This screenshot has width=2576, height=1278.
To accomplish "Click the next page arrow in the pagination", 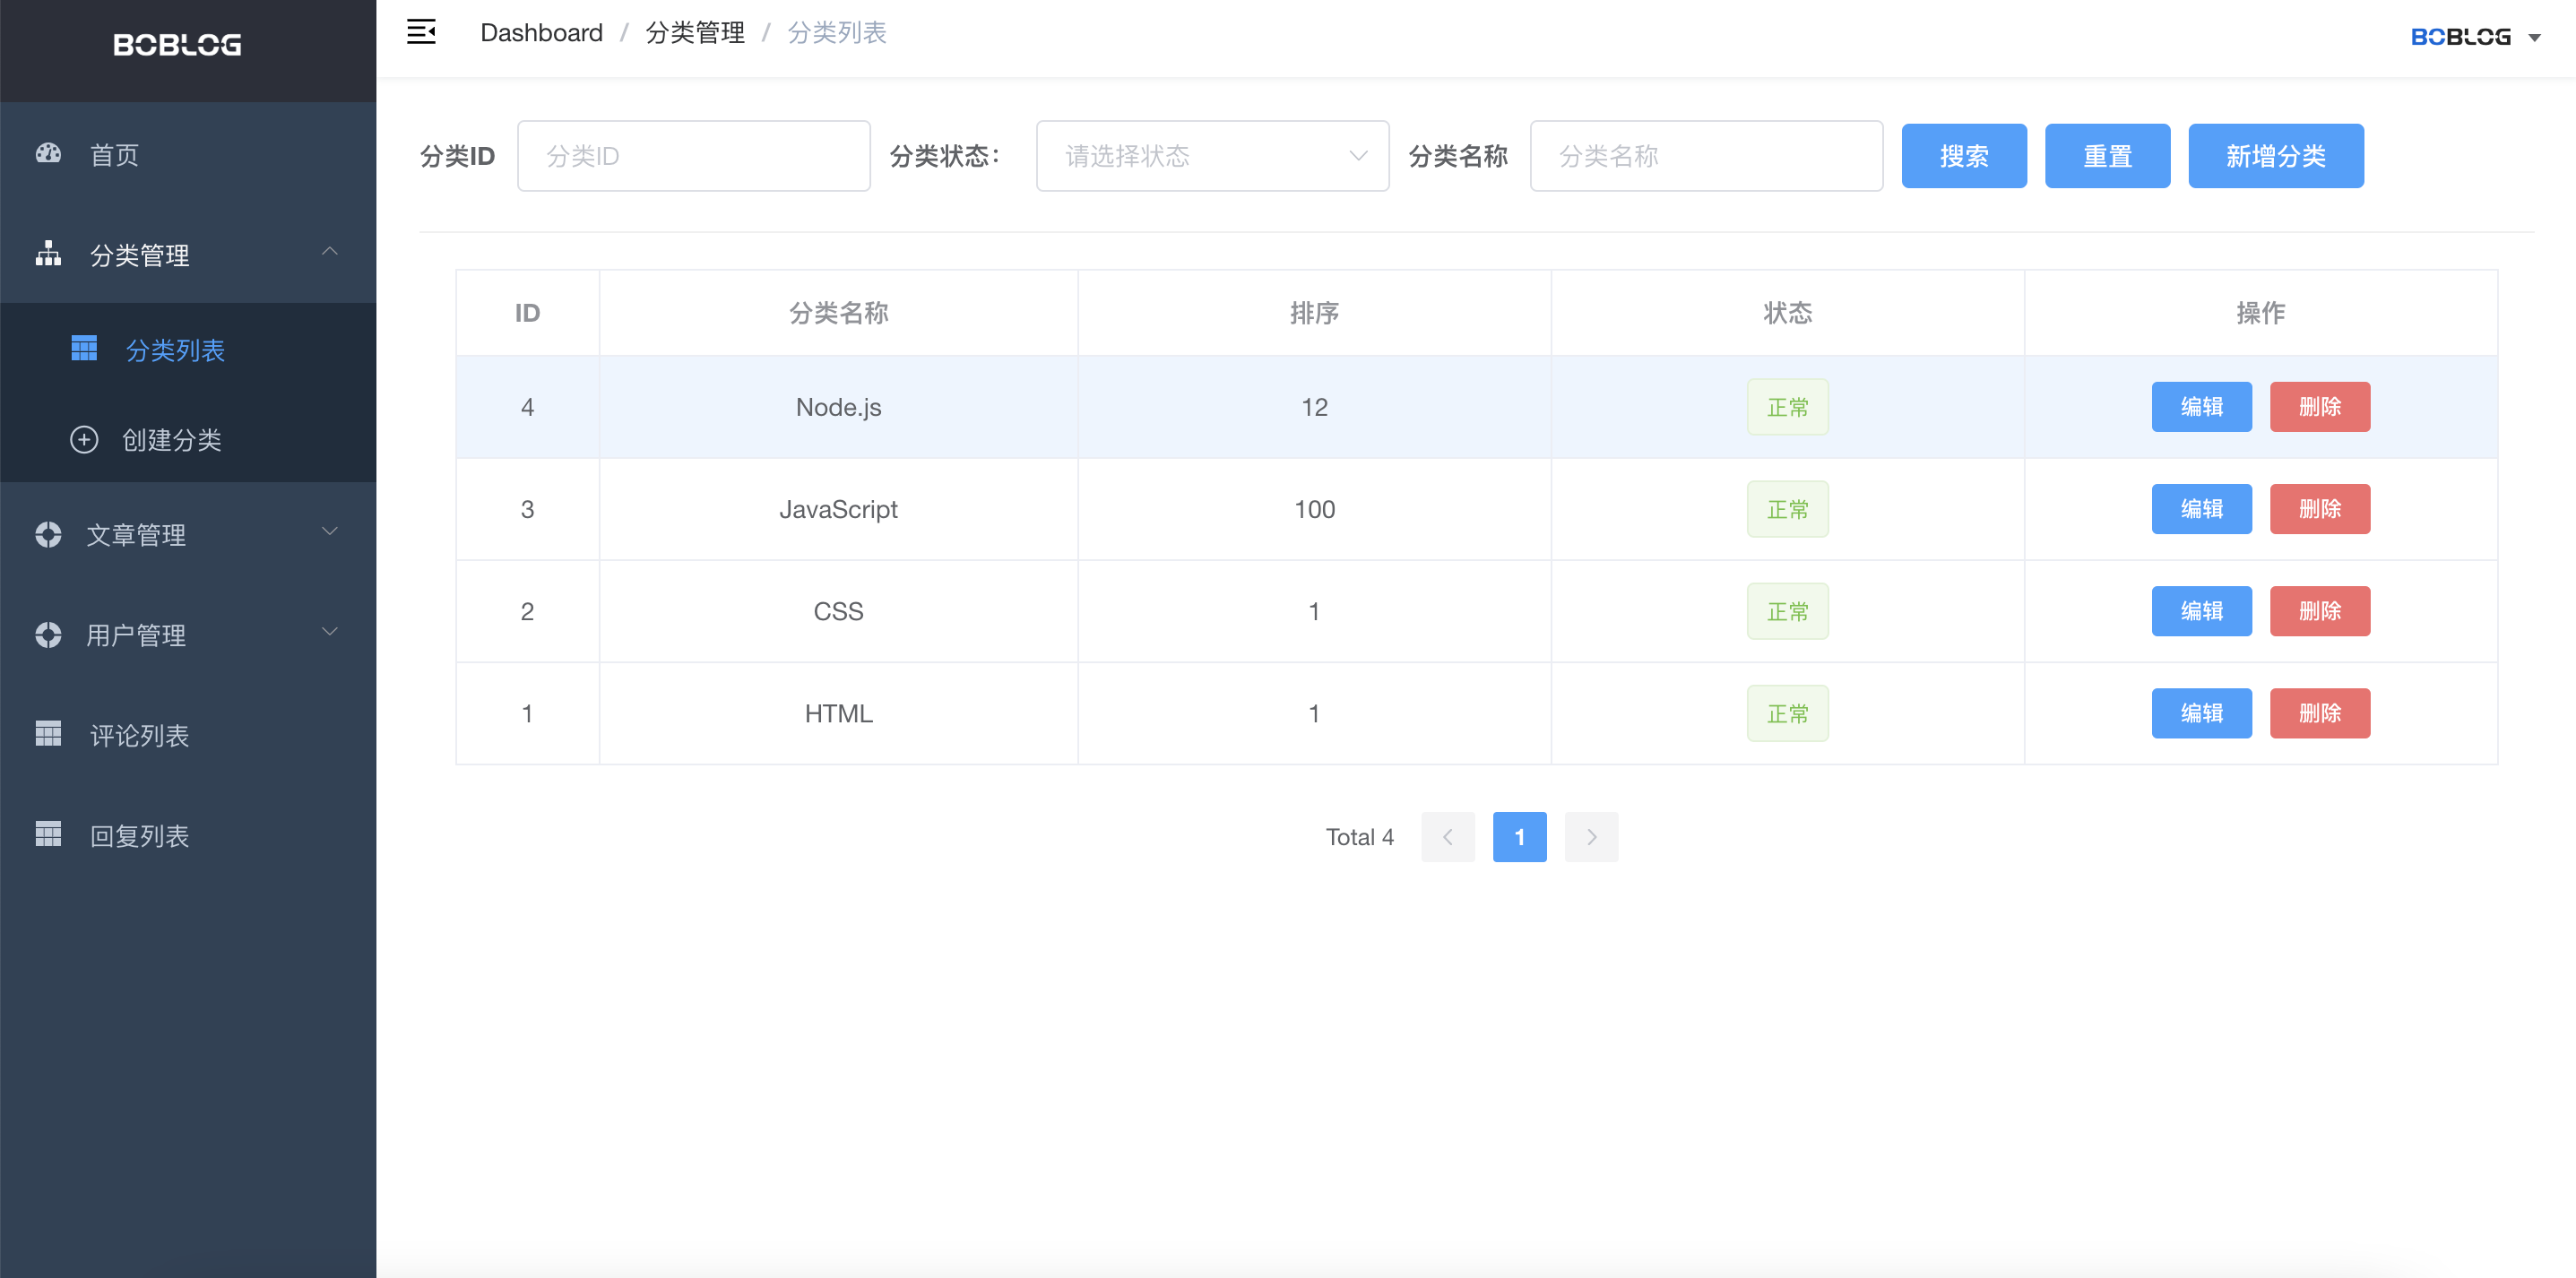I will point(1590,837).
